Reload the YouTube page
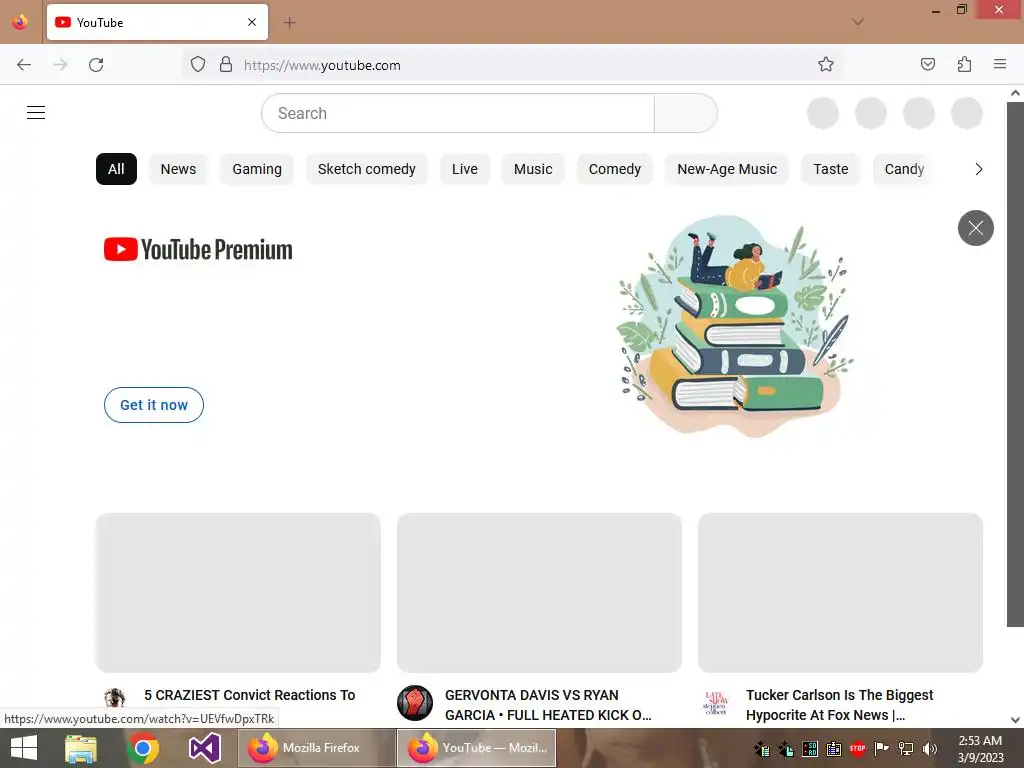This screenshot has height=768, width=1024. 96,65
